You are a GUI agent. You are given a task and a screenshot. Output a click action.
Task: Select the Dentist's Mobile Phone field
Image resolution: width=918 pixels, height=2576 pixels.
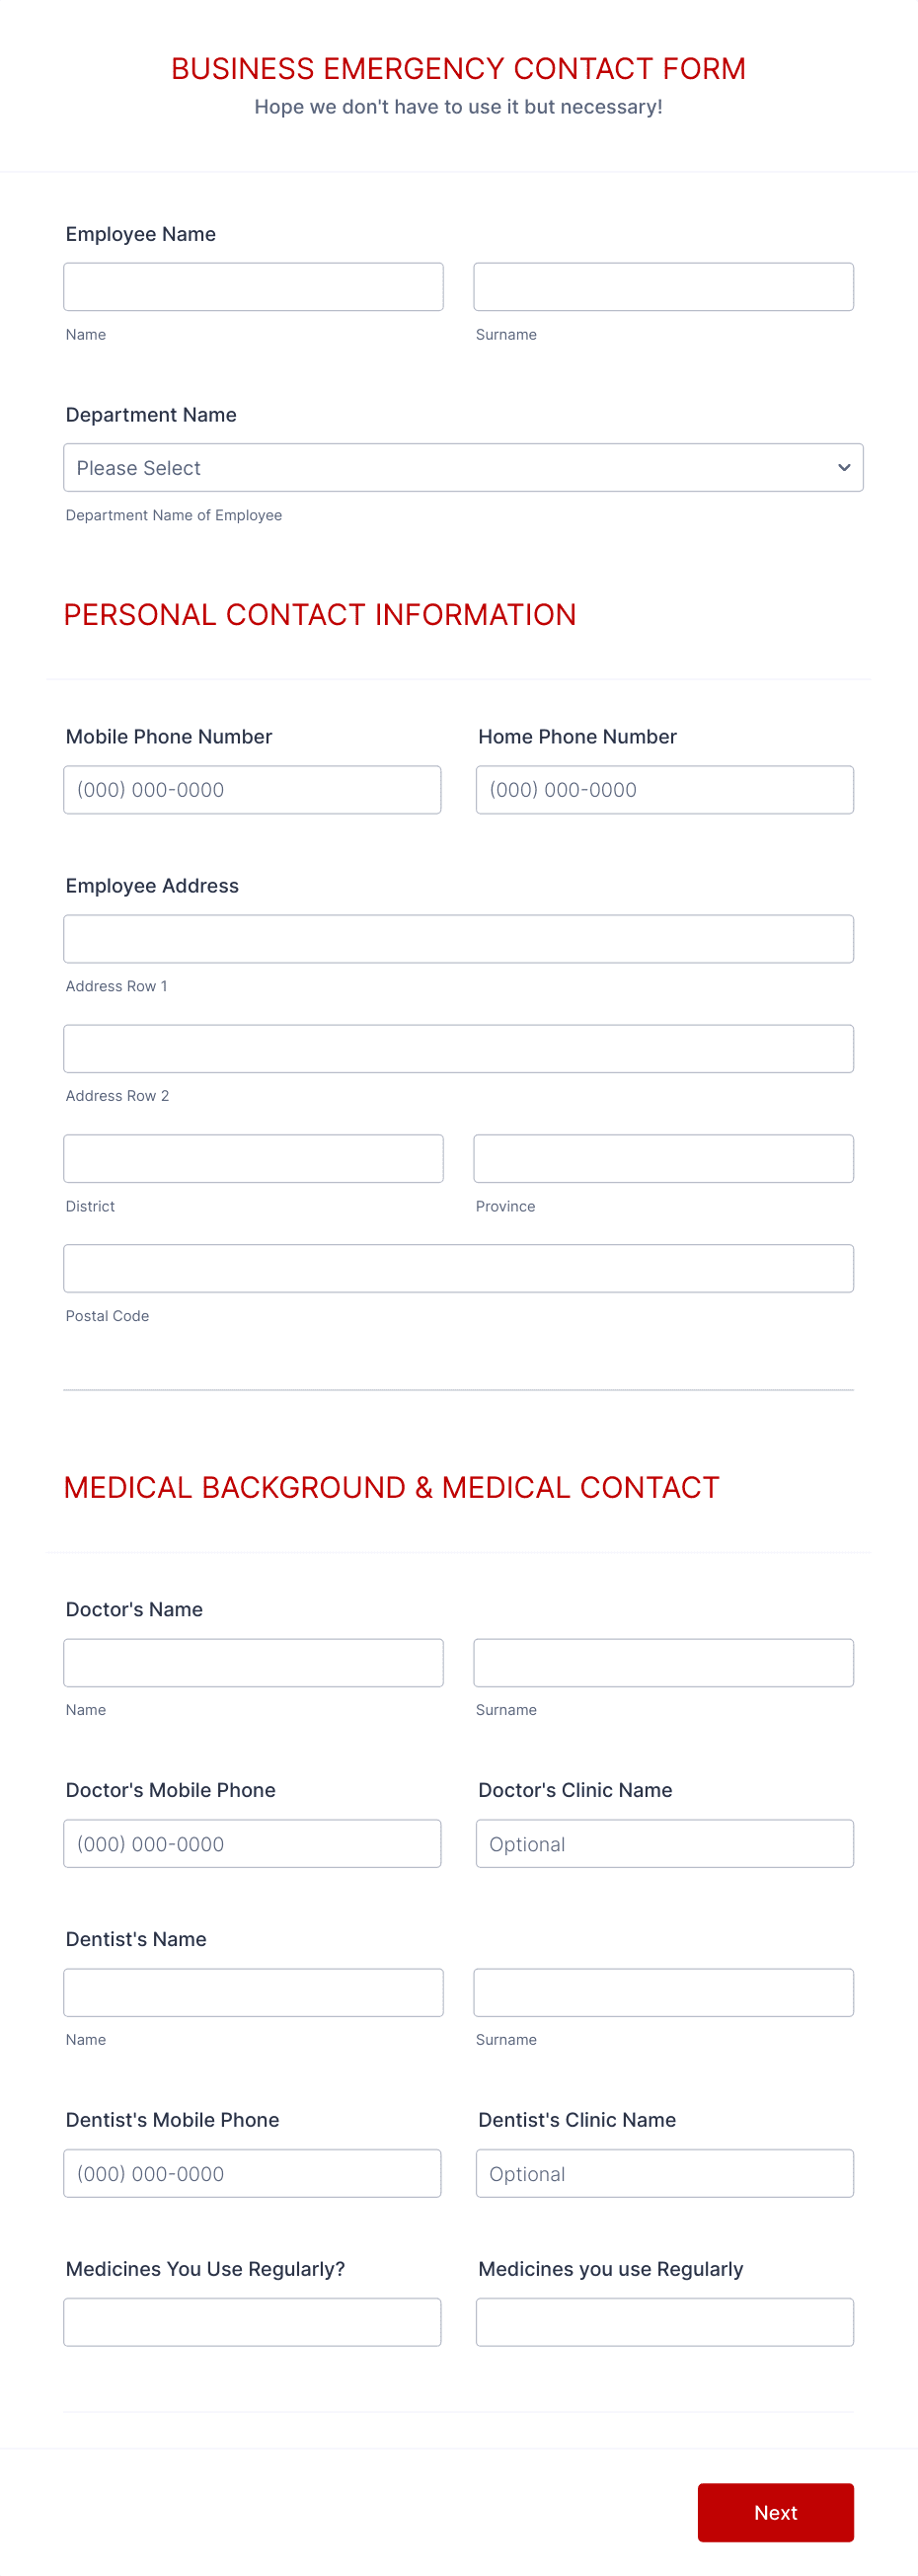coord(252,2173)
